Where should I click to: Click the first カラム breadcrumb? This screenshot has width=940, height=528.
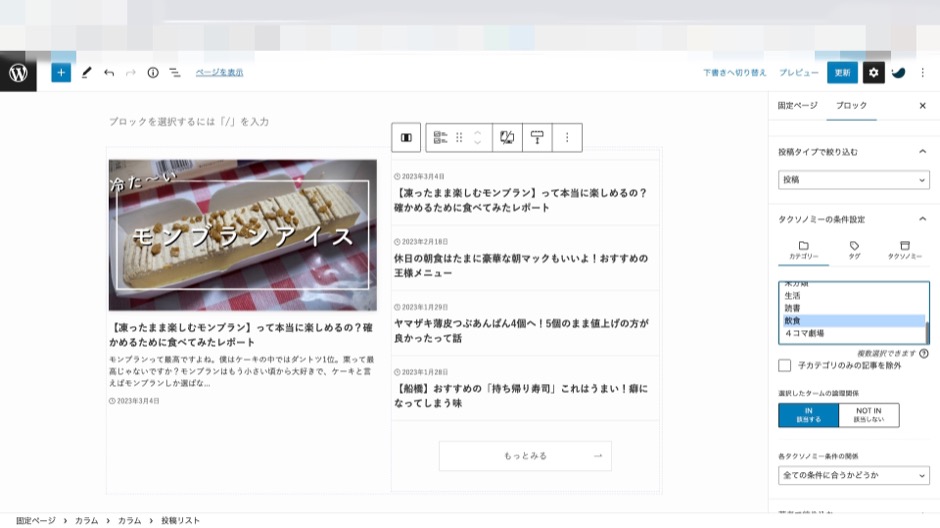86,521
